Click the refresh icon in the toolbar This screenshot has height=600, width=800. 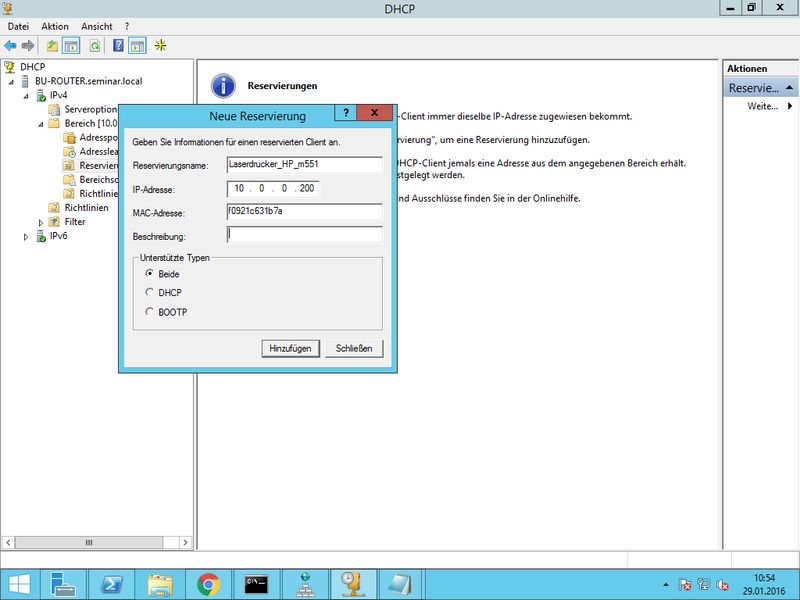point(95,46)
